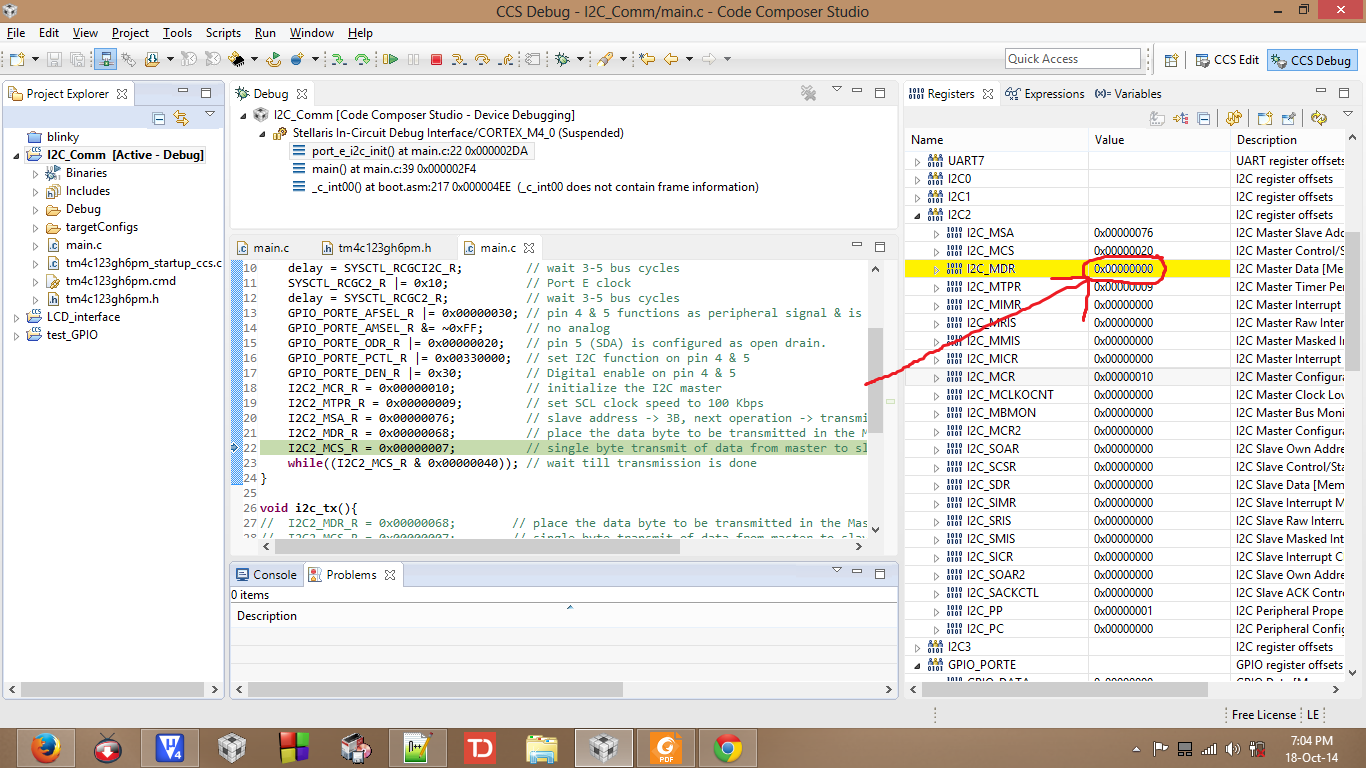Open the Project Explorer view menu
Viewport: 1366px width, 768px height.
tap(210, 114)
